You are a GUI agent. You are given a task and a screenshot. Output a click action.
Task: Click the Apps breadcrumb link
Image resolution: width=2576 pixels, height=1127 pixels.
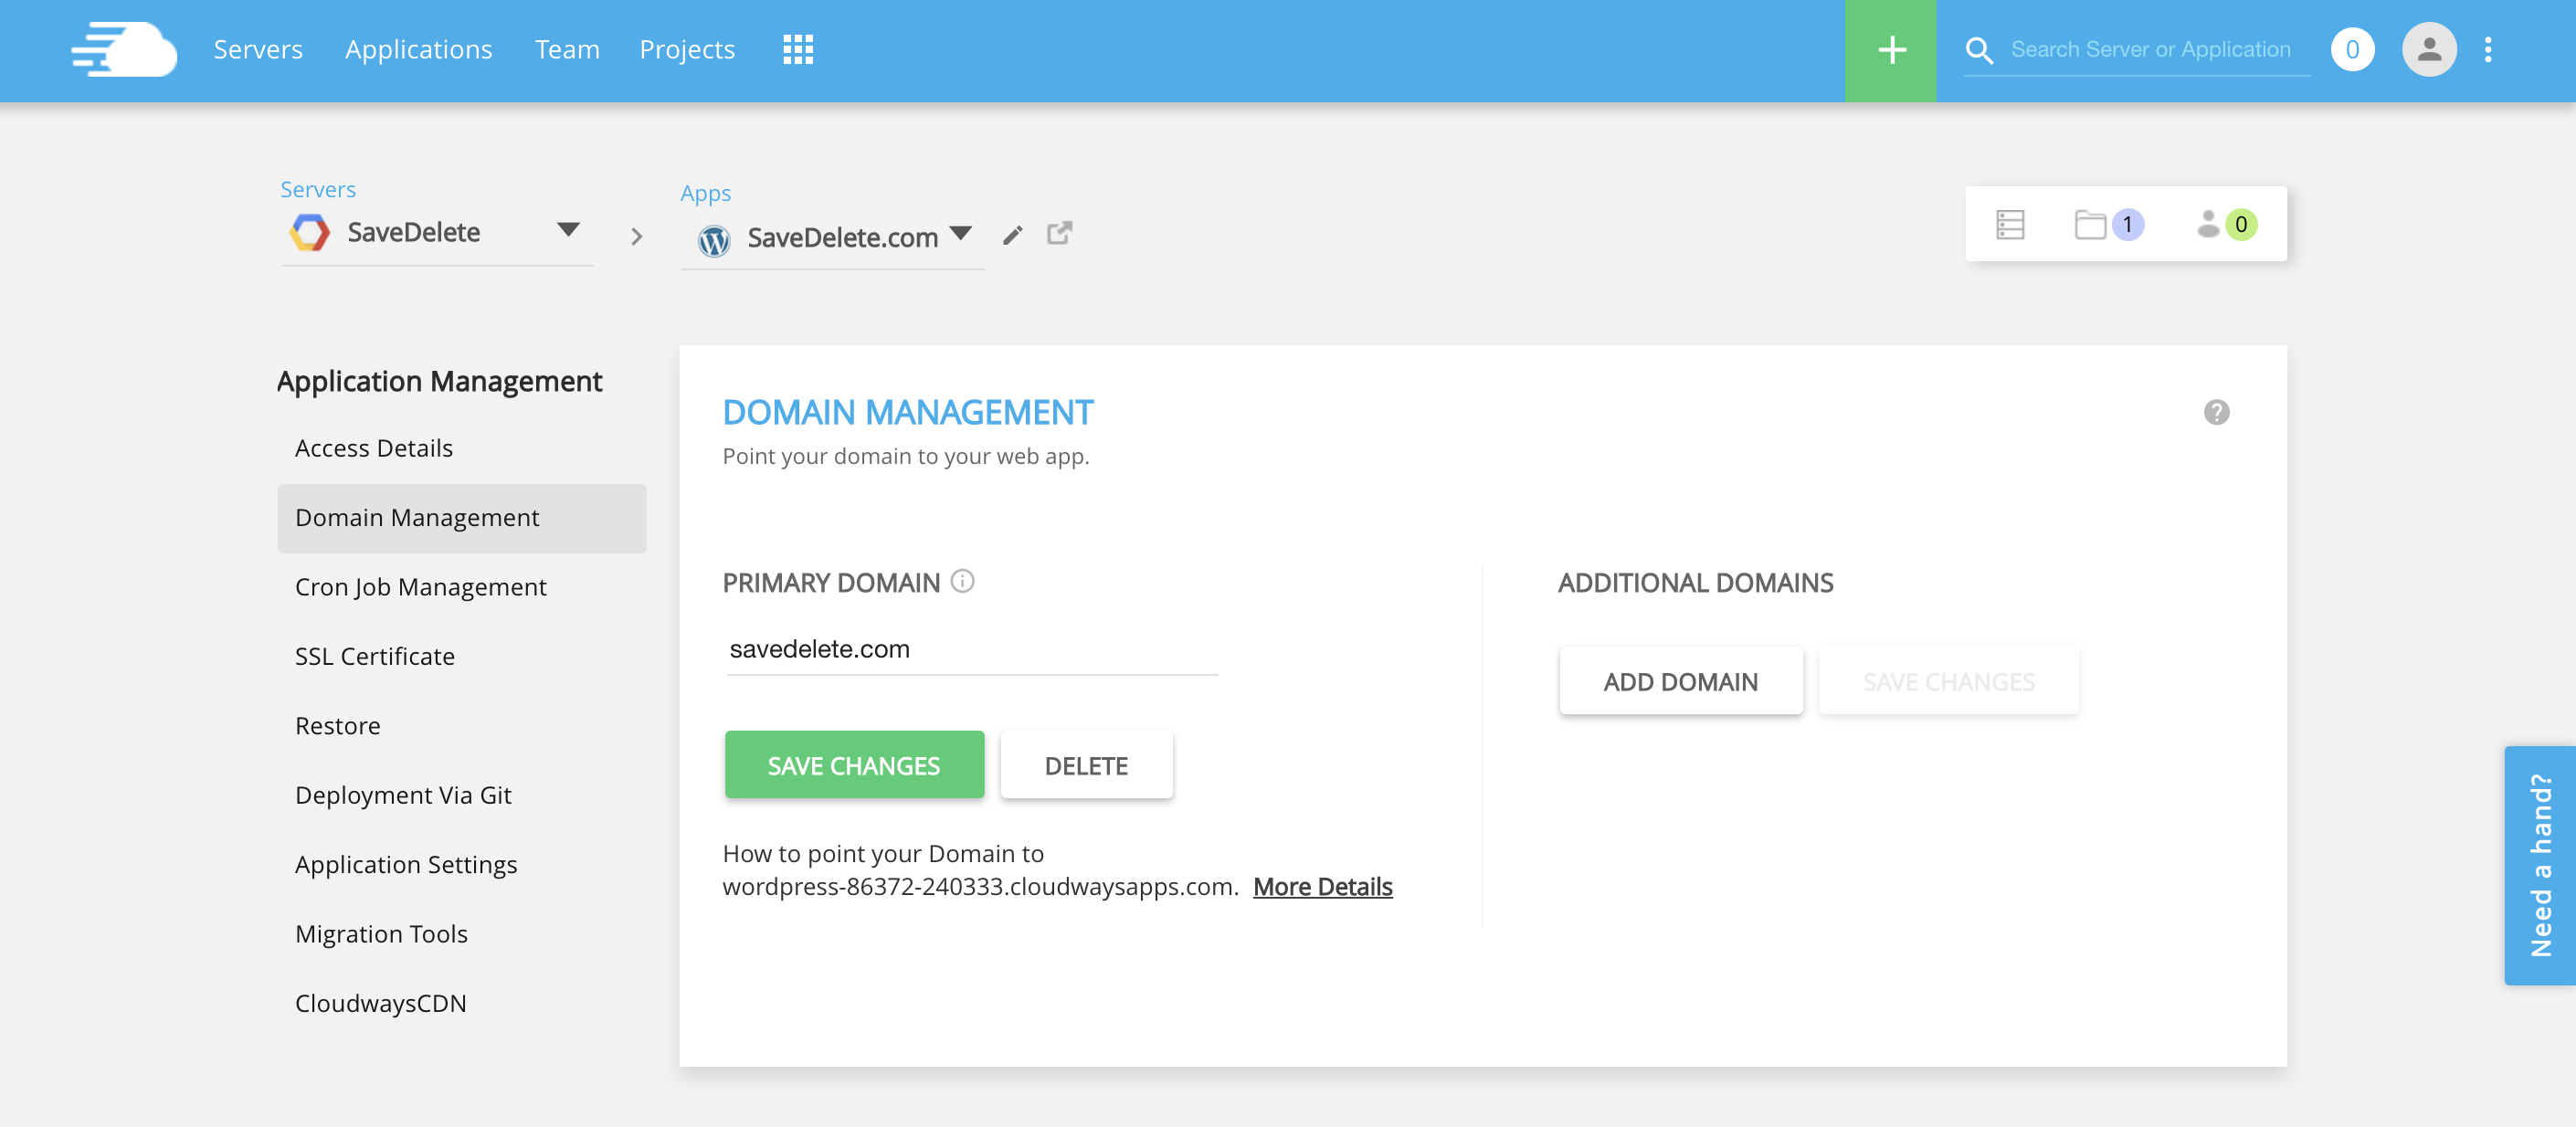coord(705,193)
